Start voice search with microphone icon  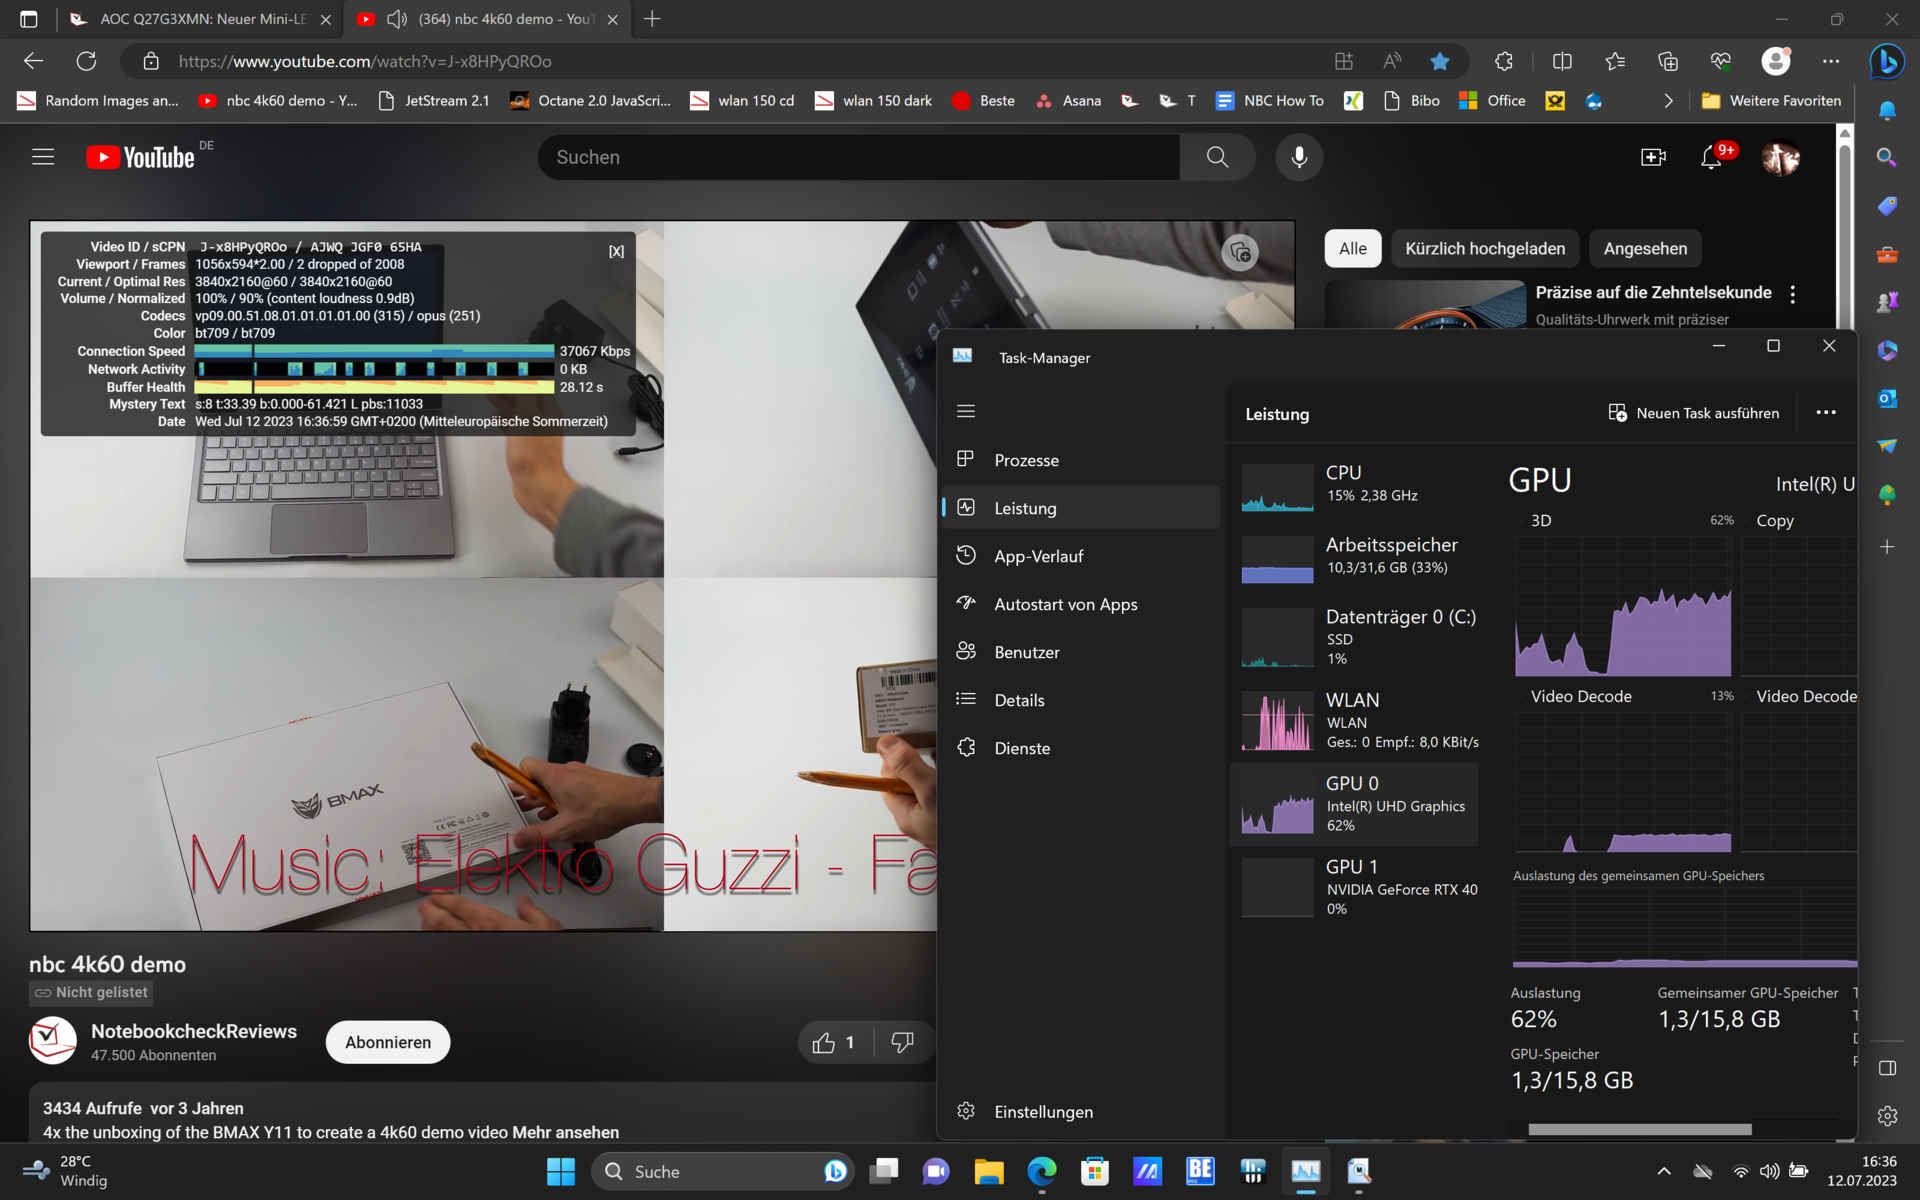coord(1299,157)
